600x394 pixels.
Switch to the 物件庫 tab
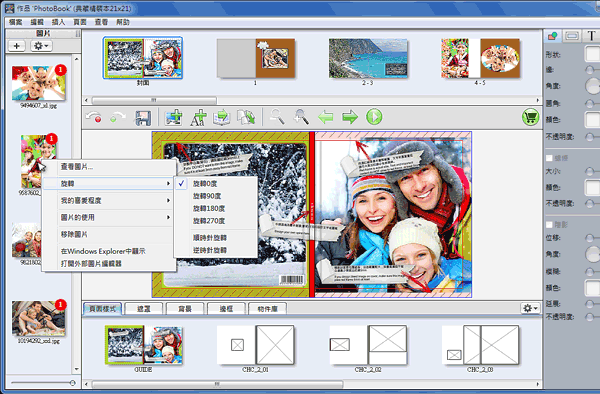267,308
